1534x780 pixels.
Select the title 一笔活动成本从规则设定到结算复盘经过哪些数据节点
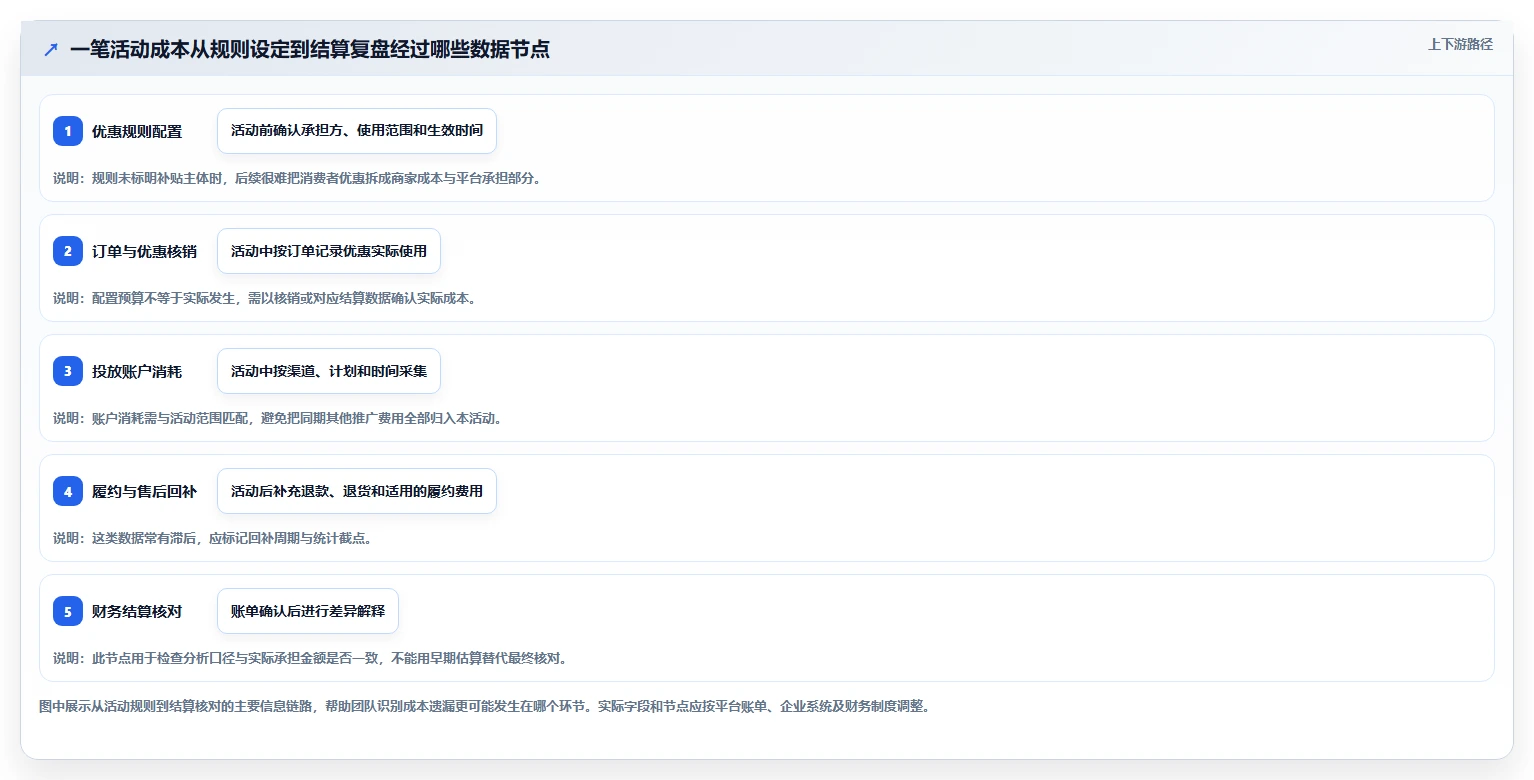tap(310, 49)
